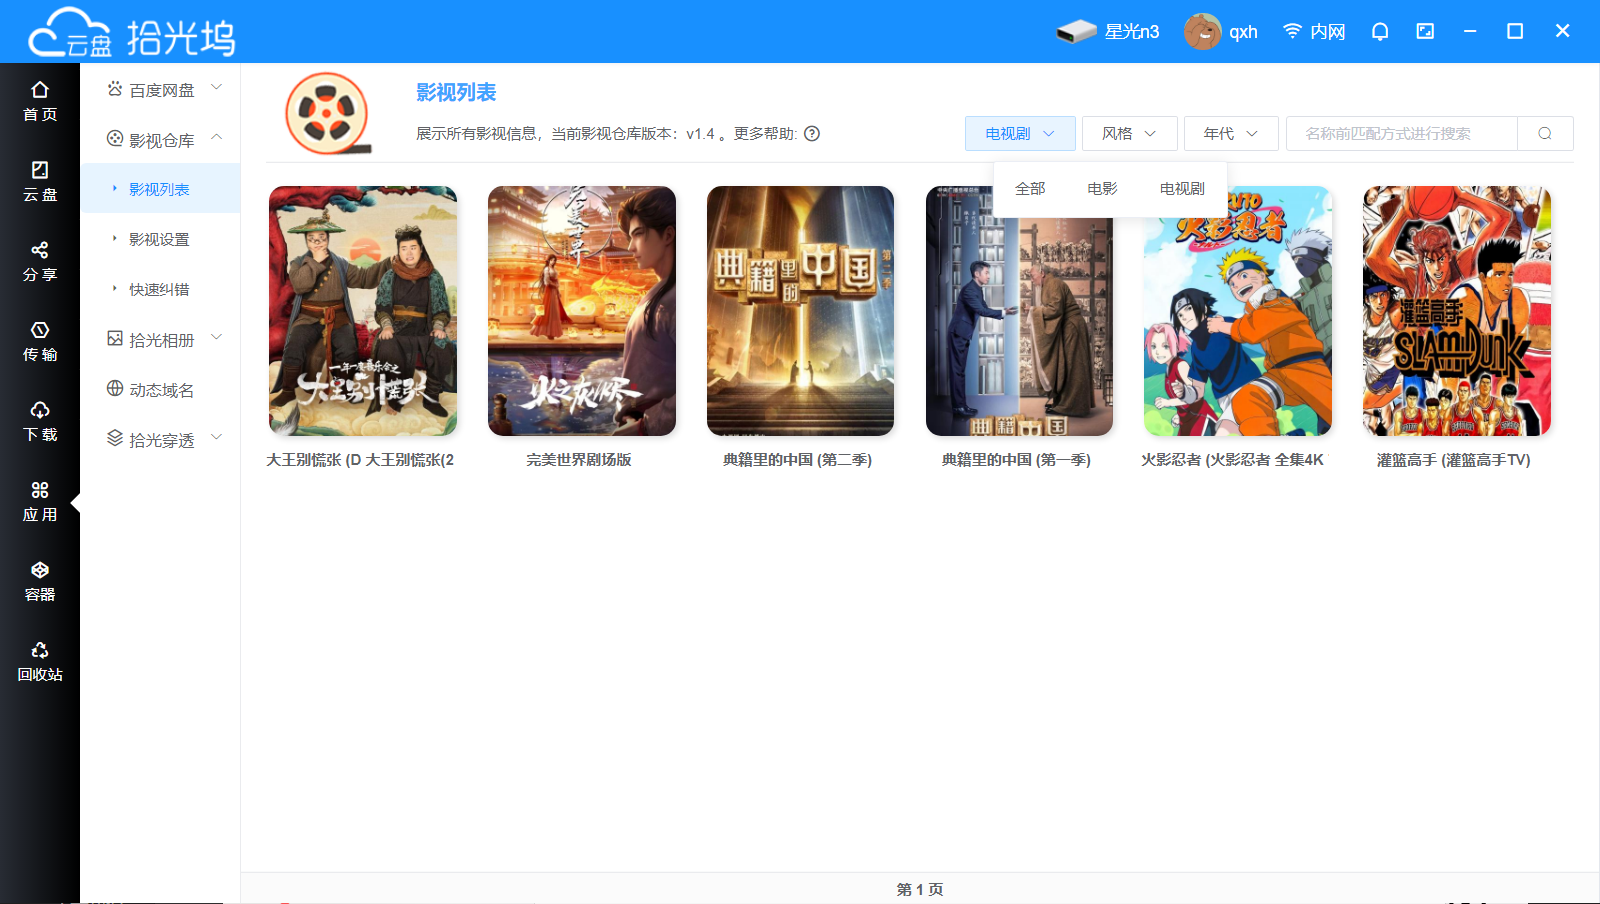
Task: Click the 第 1 页 page indicator
Action: 920,889
